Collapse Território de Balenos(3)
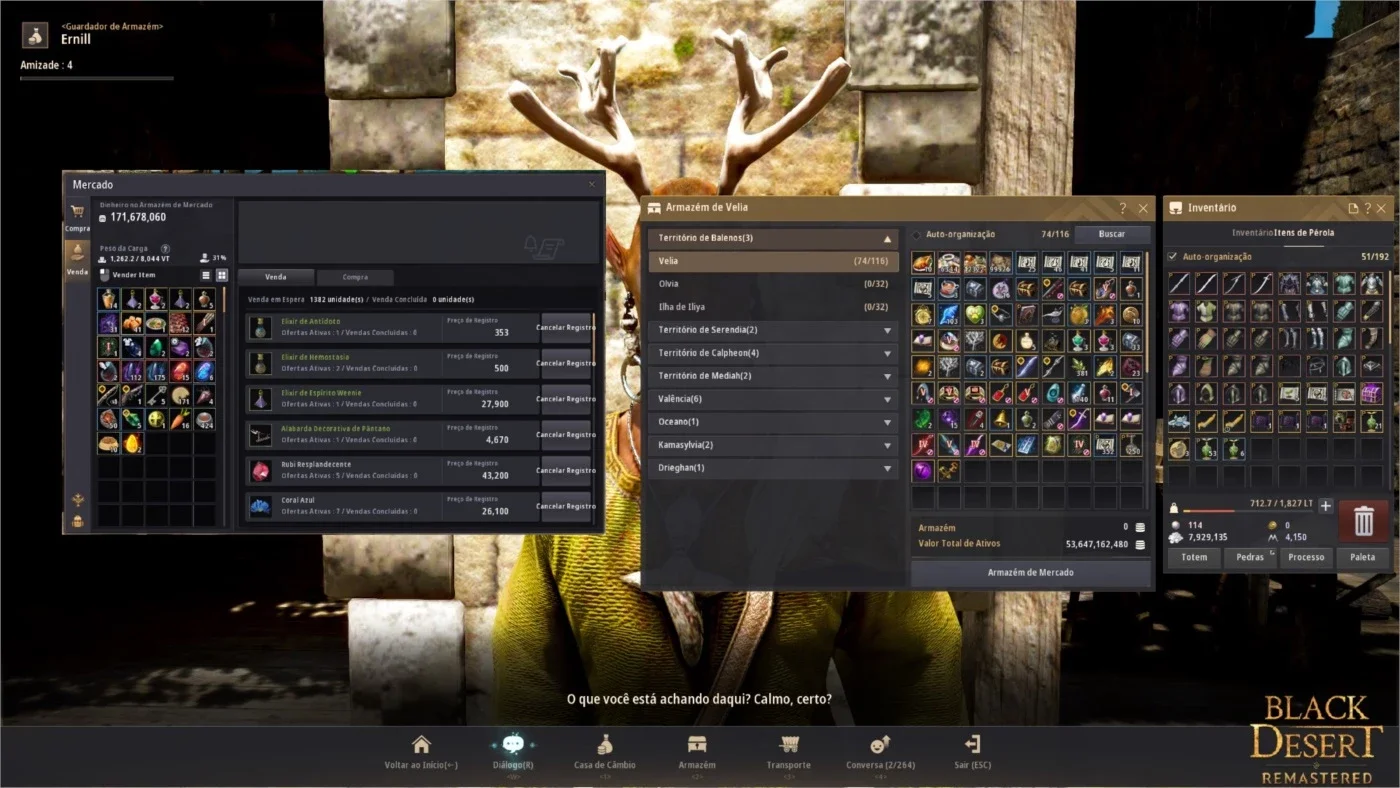This screenshot has width=1400, height=788. click(773, 239)
